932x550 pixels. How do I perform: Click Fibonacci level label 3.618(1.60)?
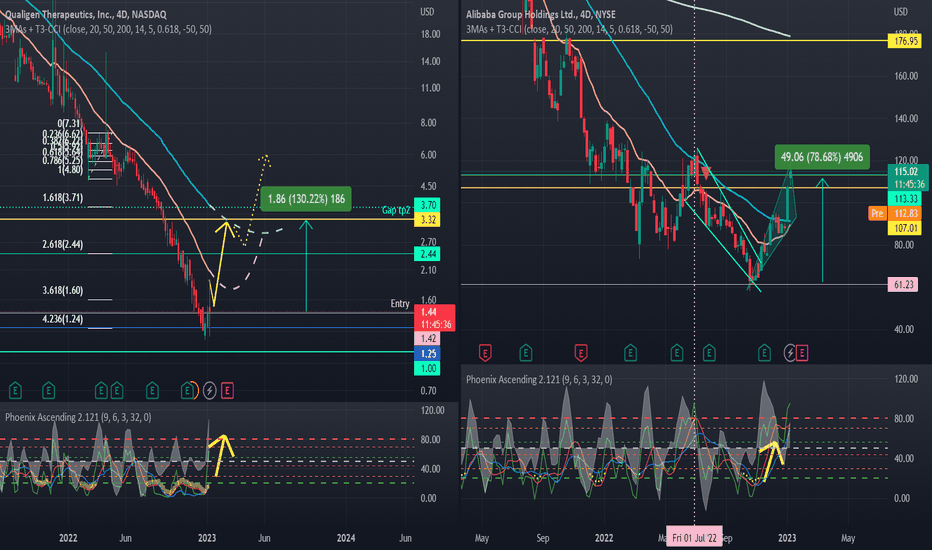click(x=63, y=290)
